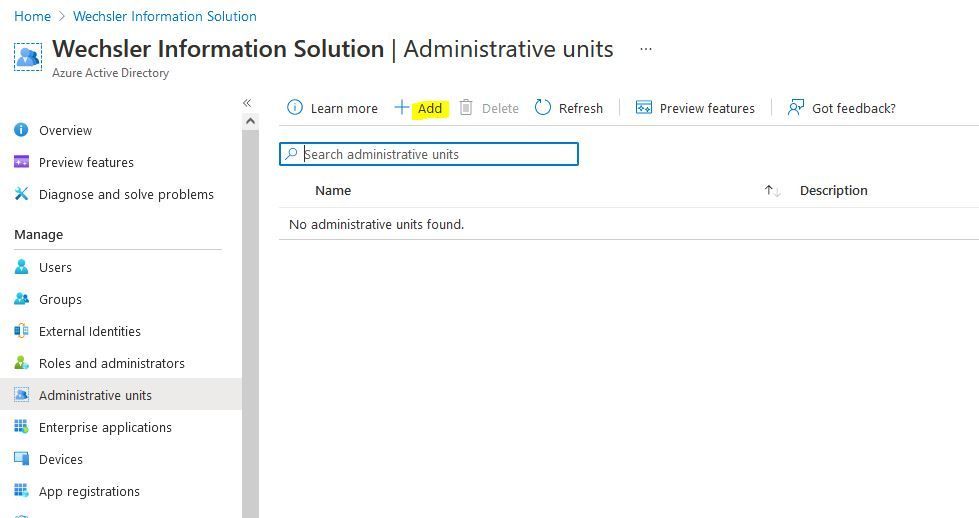Click the Users icon in sidebar
This screenshot has height=518, width=979.
point(21,266)
